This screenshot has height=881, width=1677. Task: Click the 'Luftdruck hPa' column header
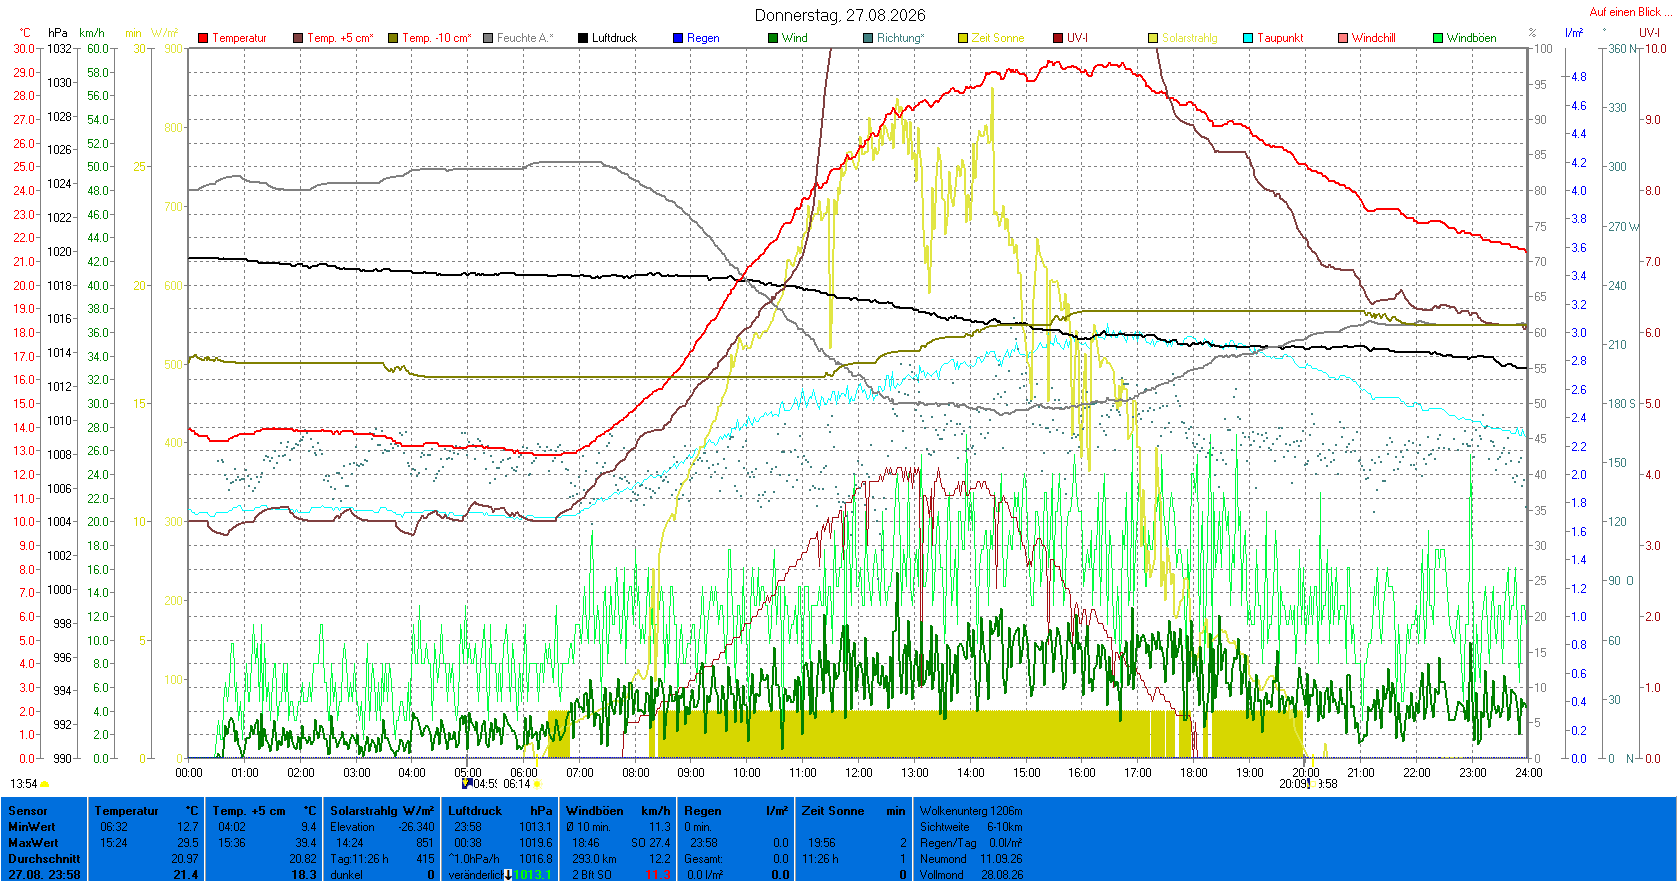point(500,811)
